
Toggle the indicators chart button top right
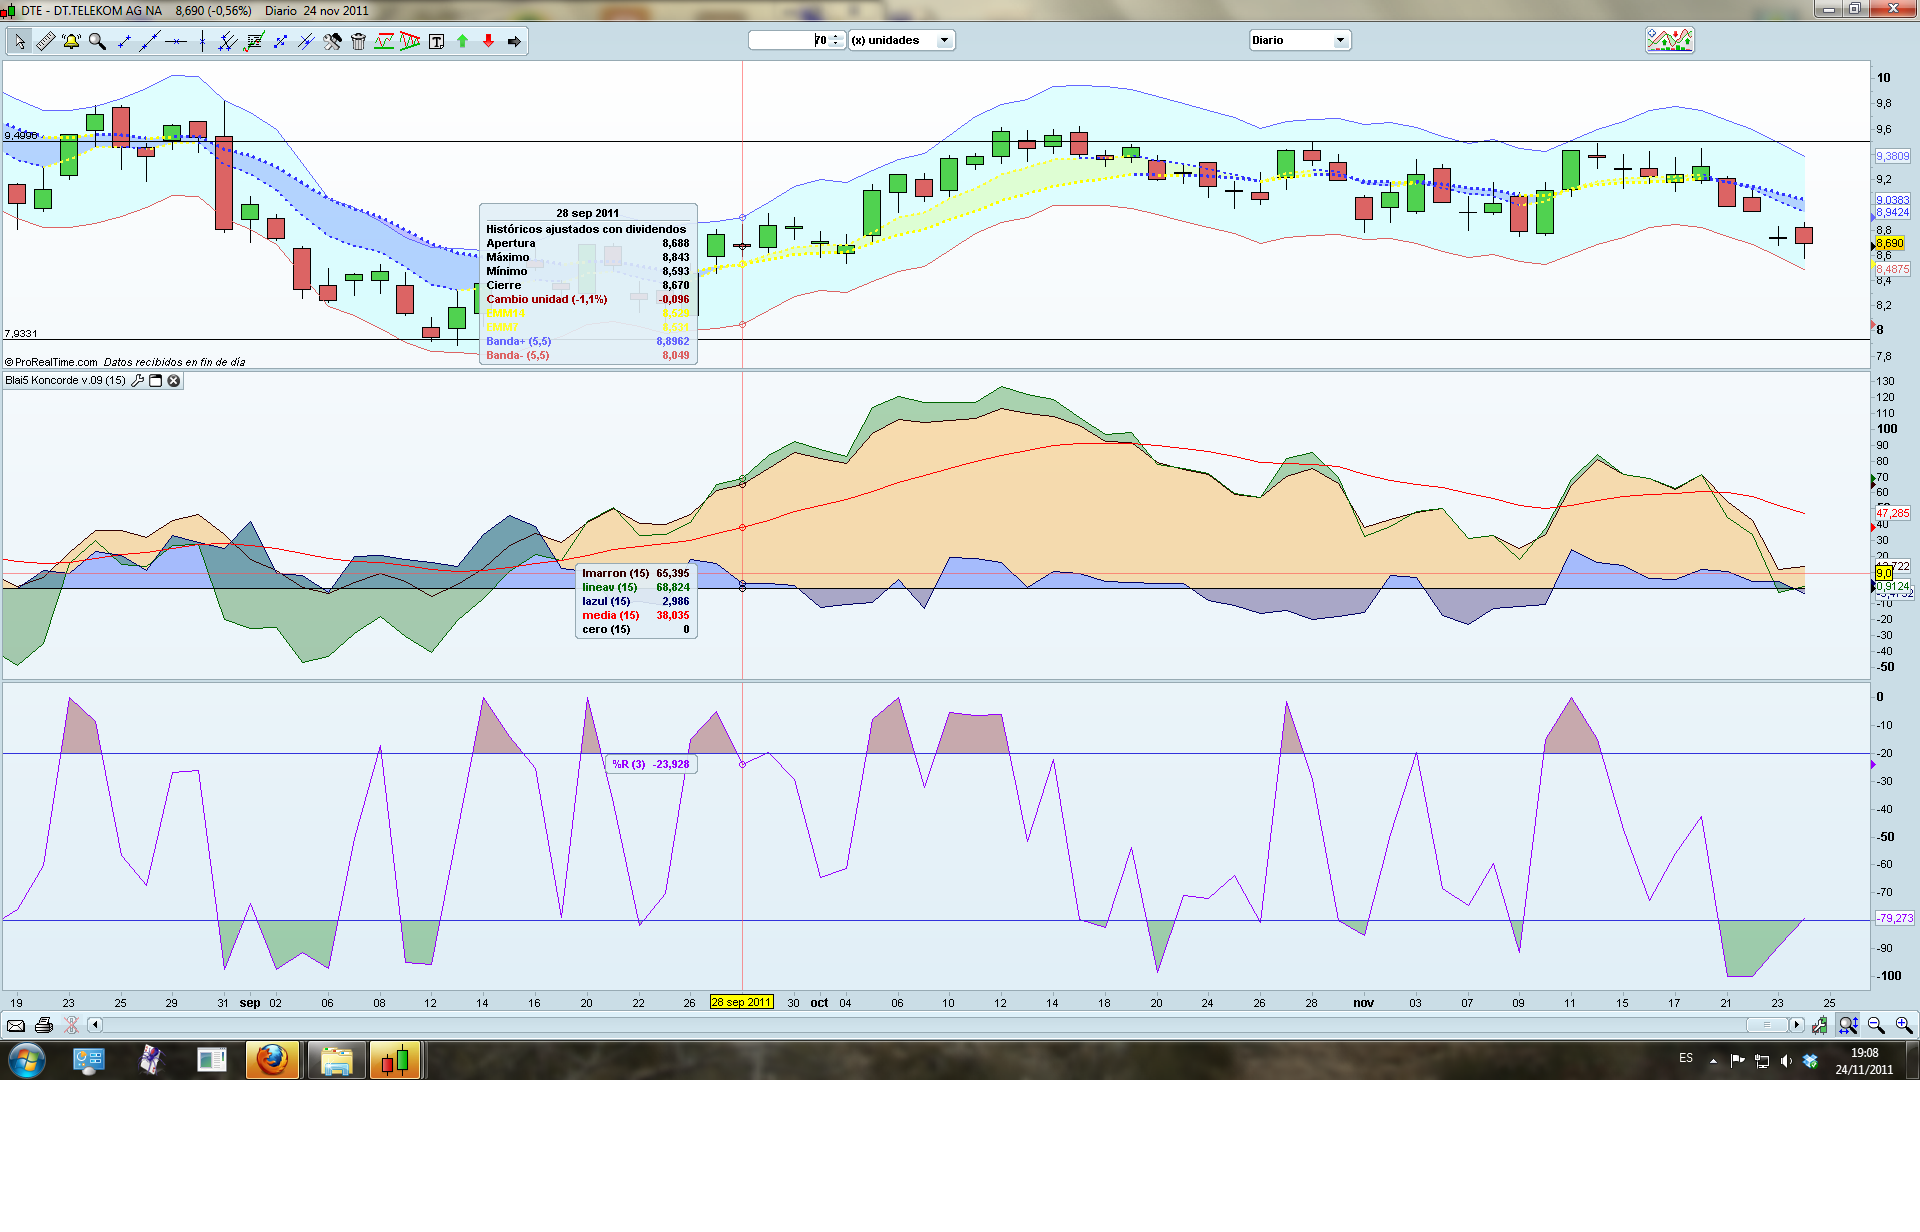tap(1669, 40)
